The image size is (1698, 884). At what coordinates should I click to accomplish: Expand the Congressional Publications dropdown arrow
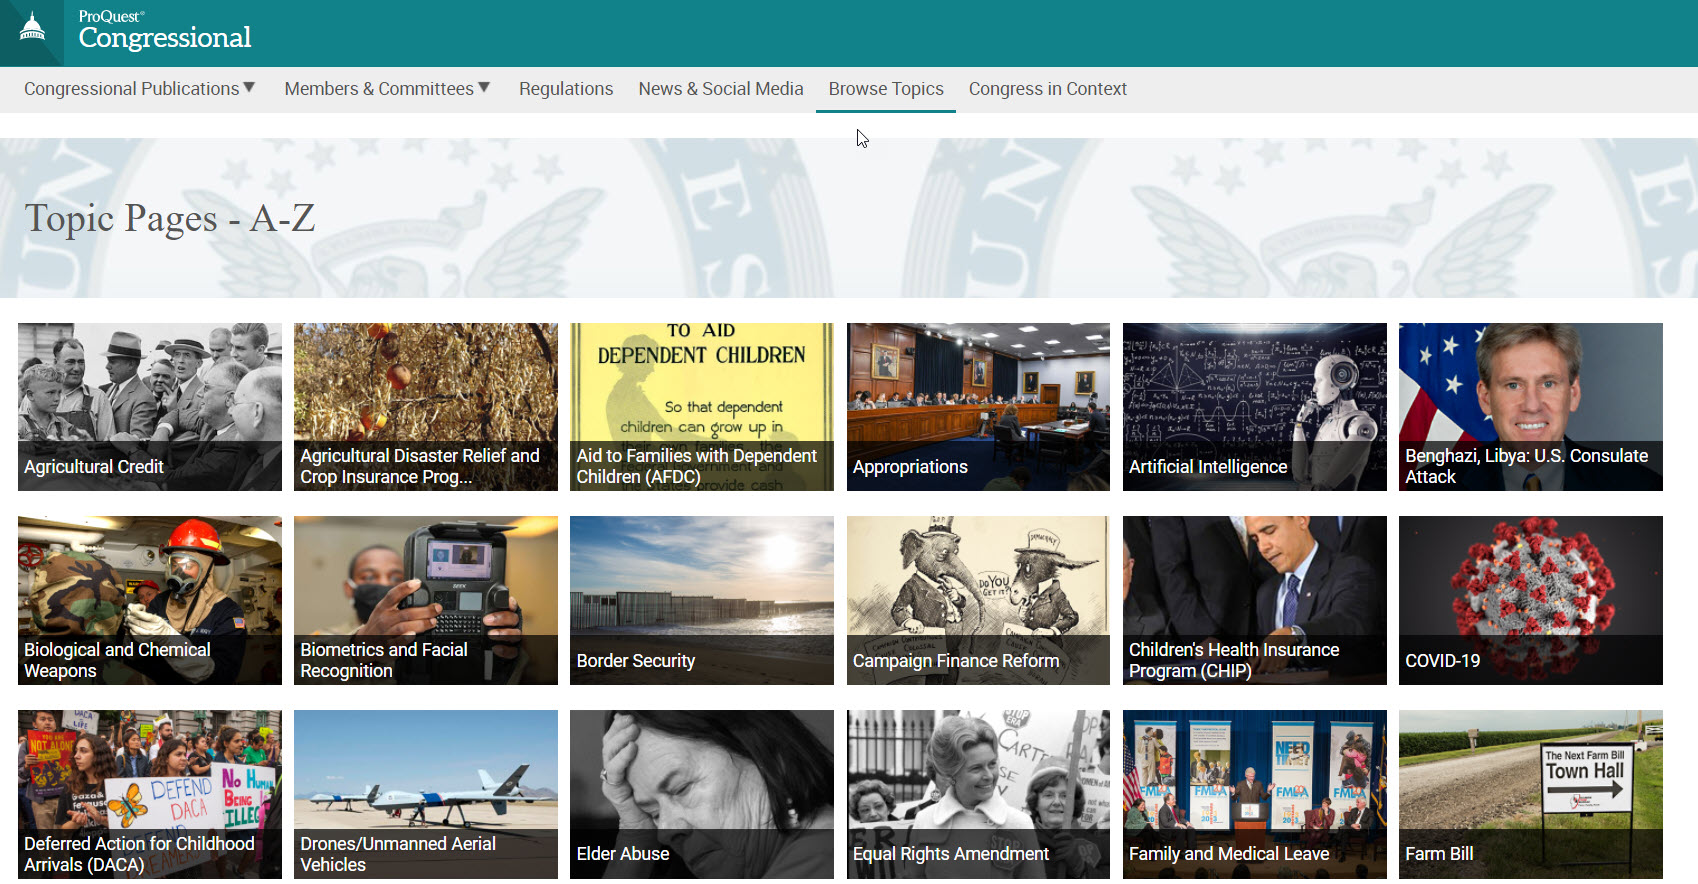pyautogui.click(x=249, y=88)
